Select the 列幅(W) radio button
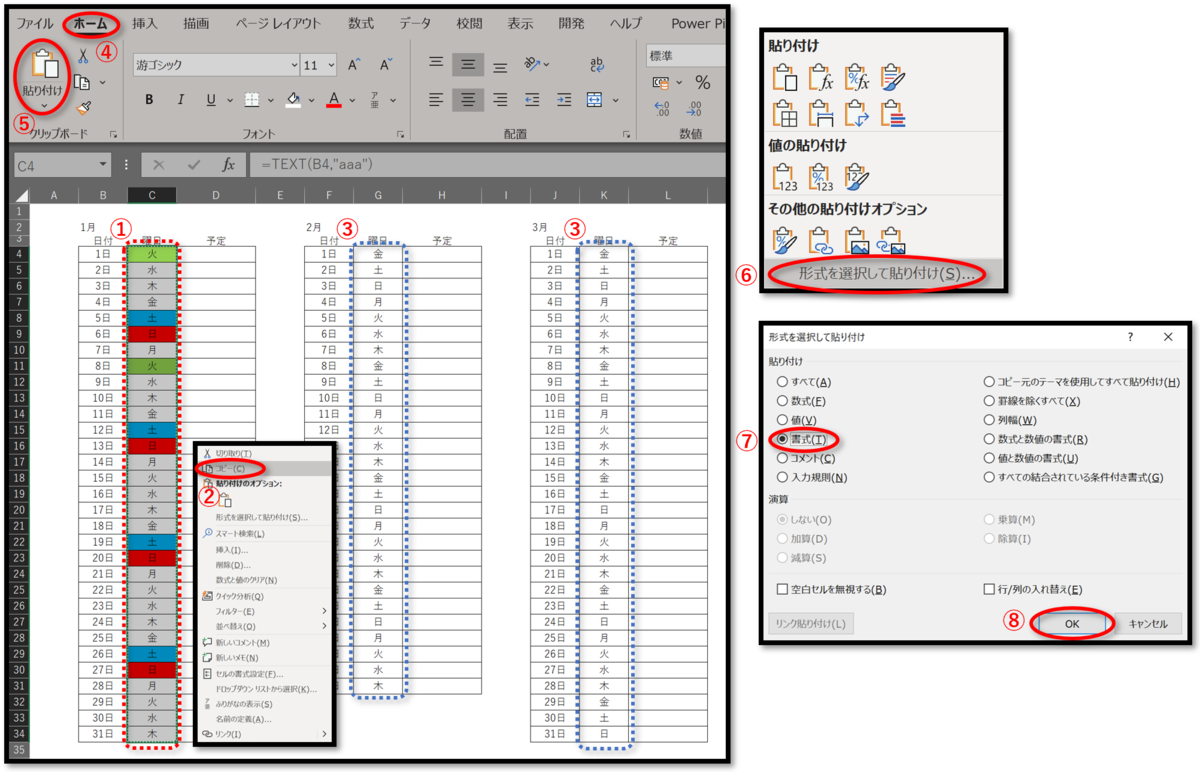The height and width of the screenshot is (772, 1200). click(x=989, y=420)
